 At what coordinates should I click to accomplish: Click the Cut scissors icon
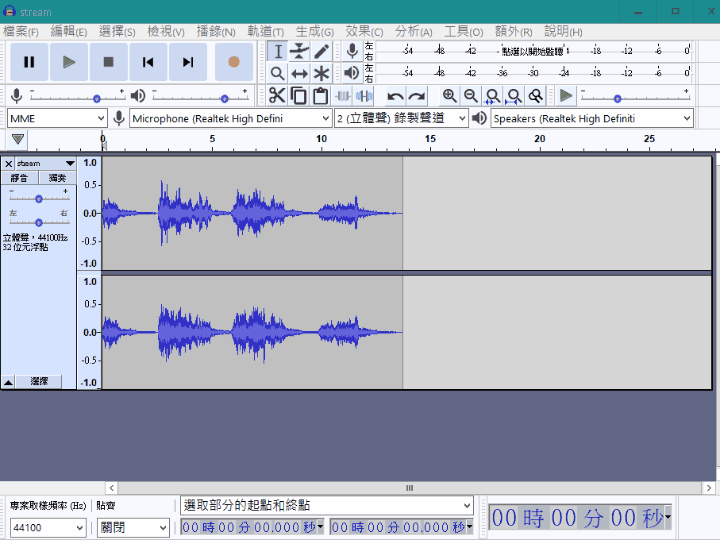277,96
